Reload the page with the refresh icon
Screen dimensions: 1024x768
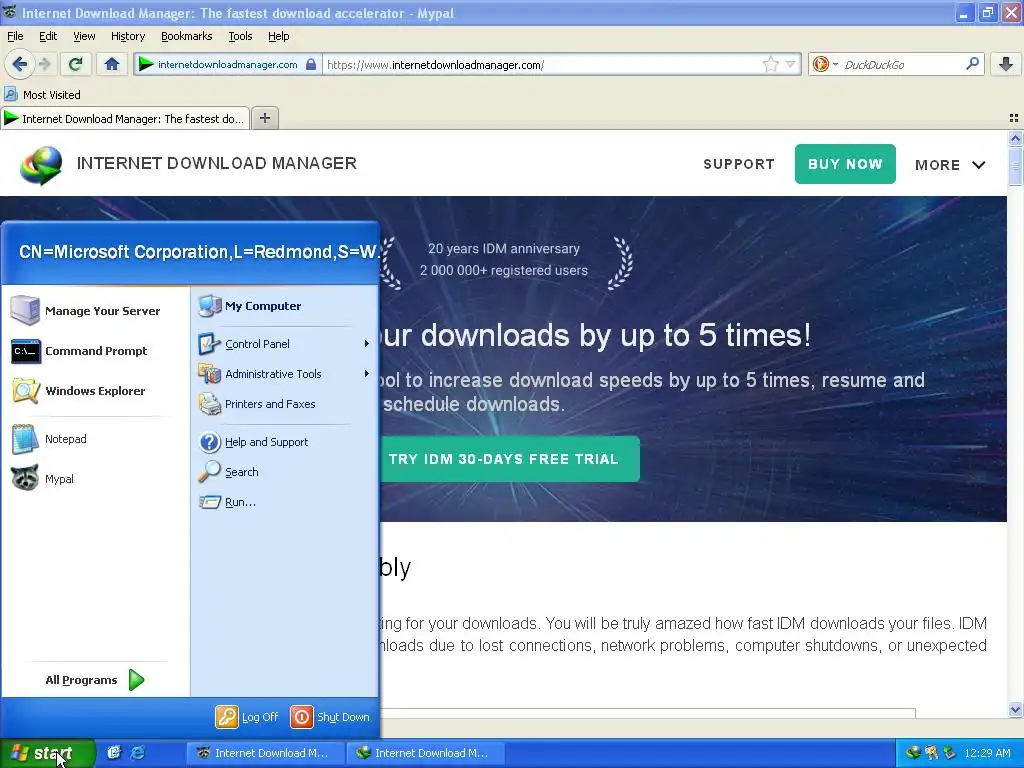click(75, 64)
